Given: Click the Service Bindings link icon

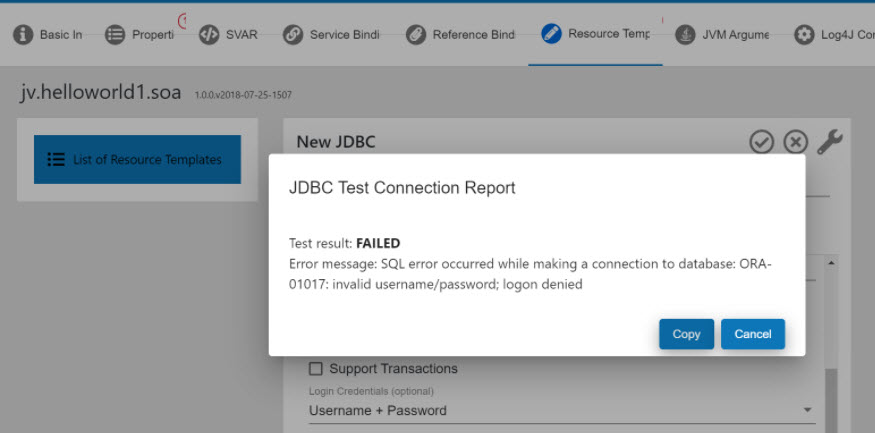Looking at the screenshot, I should click(293, 34).
